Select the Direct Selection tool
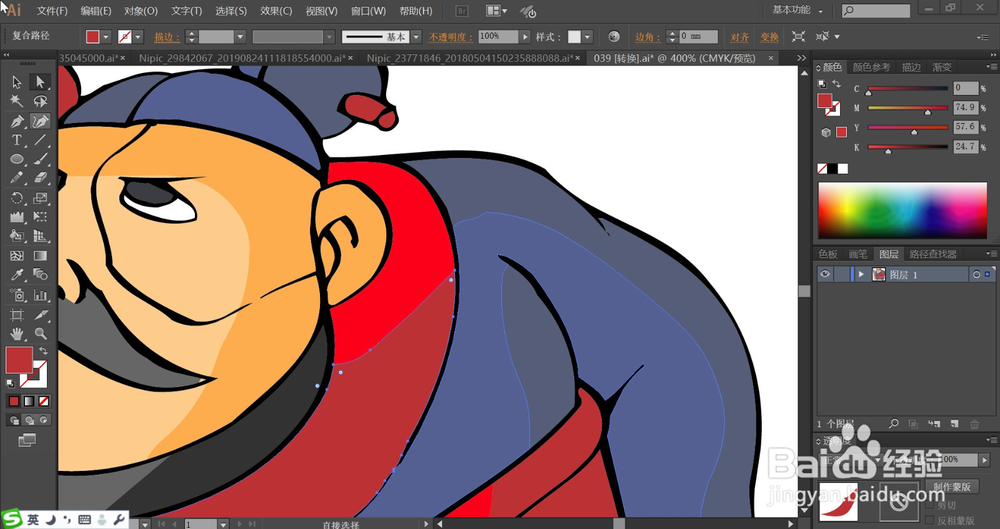Screen dimensions: 1000x529 click(40, 82)
